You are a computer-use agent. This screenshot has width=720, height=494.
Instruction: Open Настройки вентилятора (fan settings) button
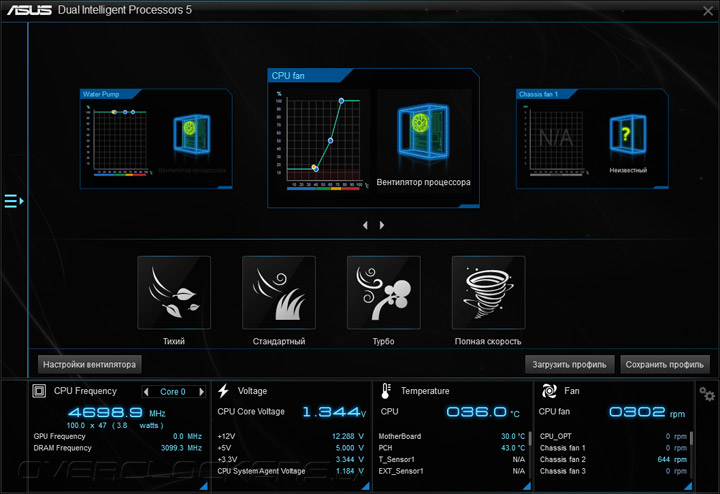point(90,365)
